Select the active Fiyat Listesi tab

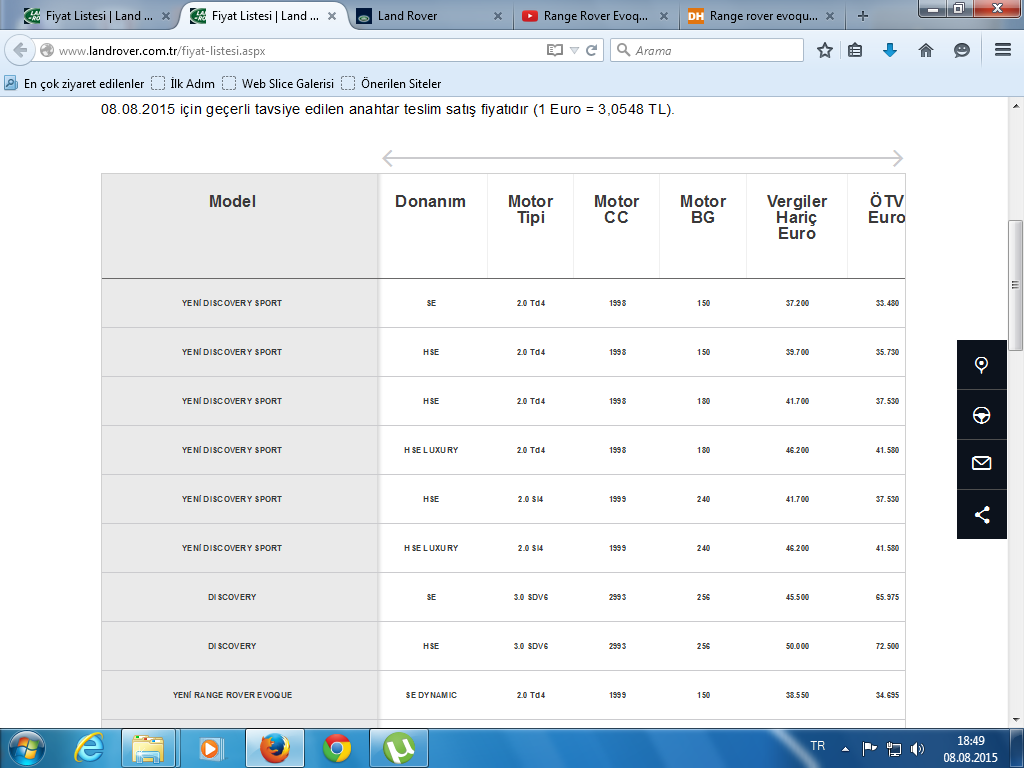[x=264, y=16]
